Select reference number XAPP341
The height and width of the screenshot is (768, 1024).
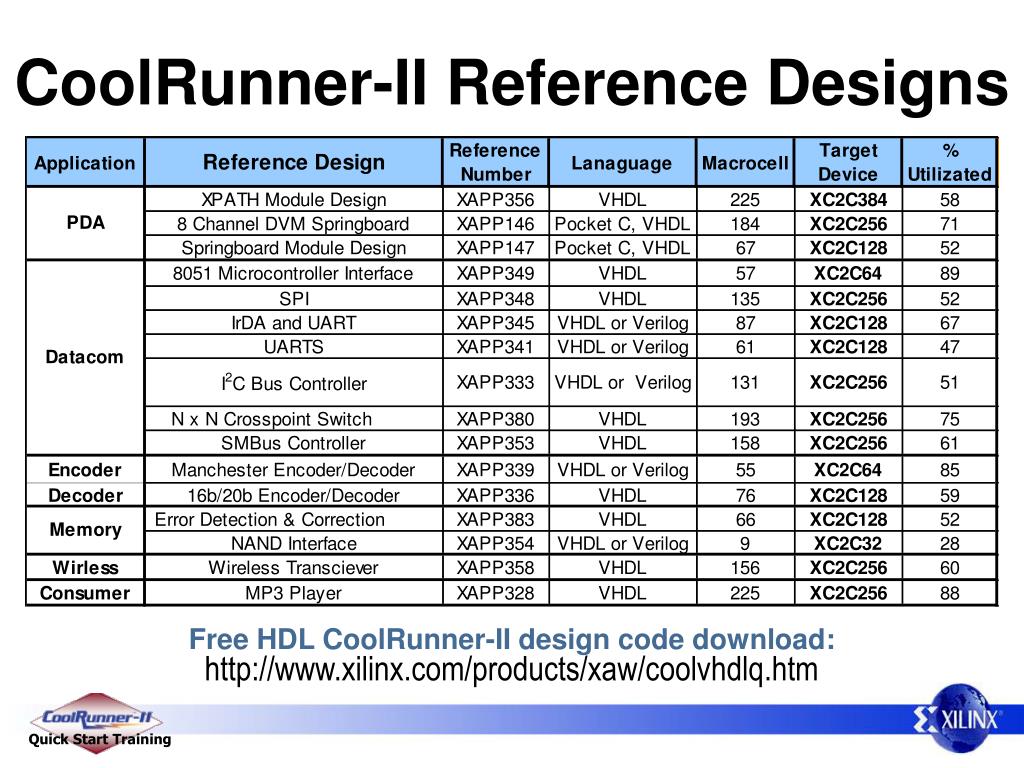coord(496,347)
